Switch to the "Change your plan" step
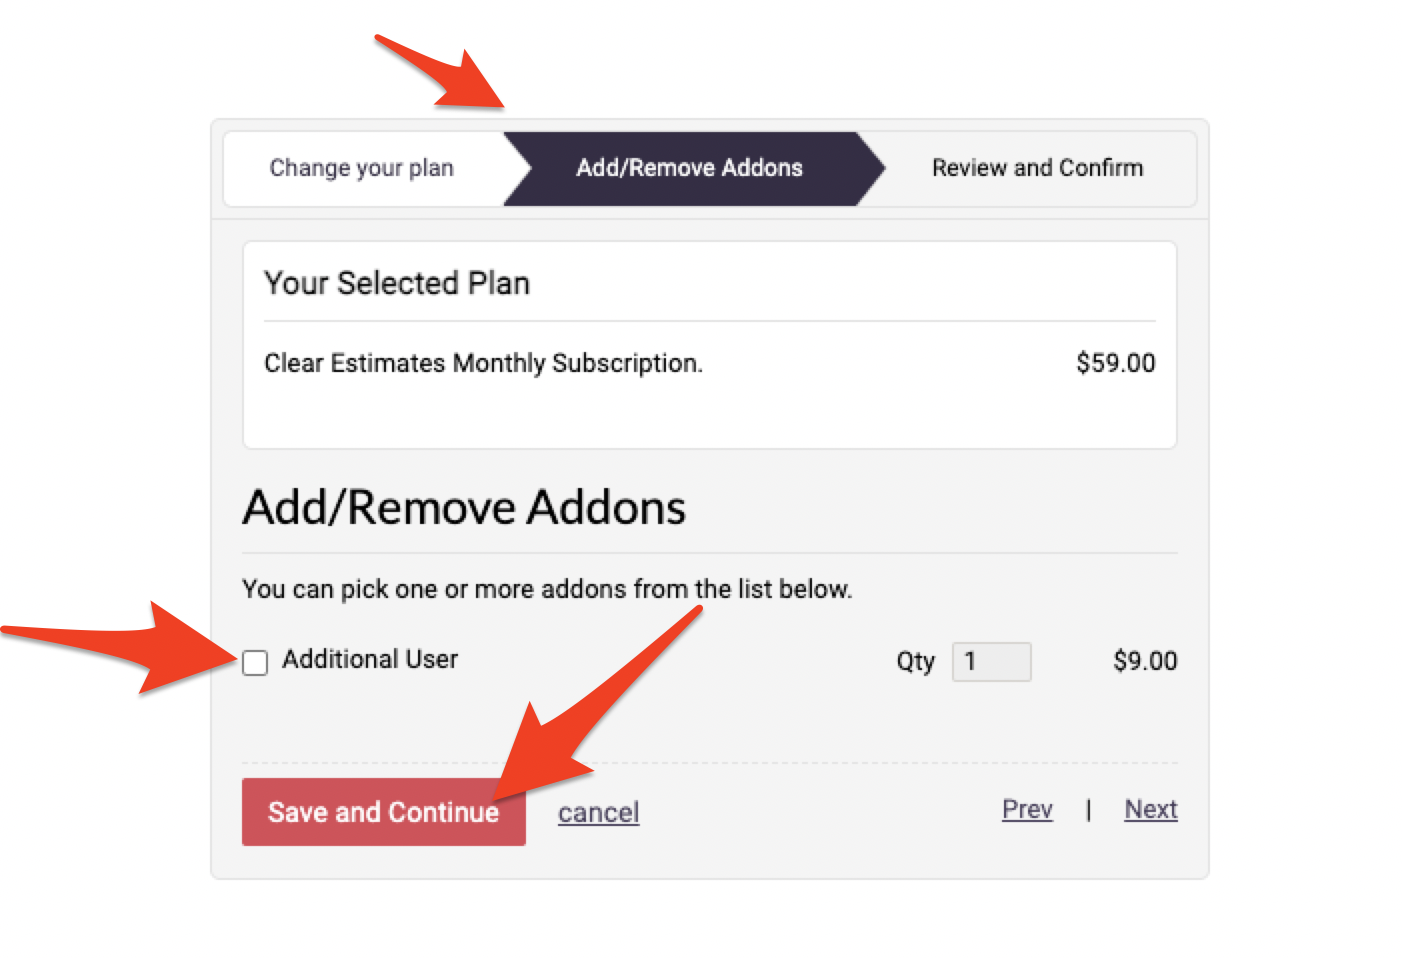This screenshot has height=958, width=1402. (361, 168)
